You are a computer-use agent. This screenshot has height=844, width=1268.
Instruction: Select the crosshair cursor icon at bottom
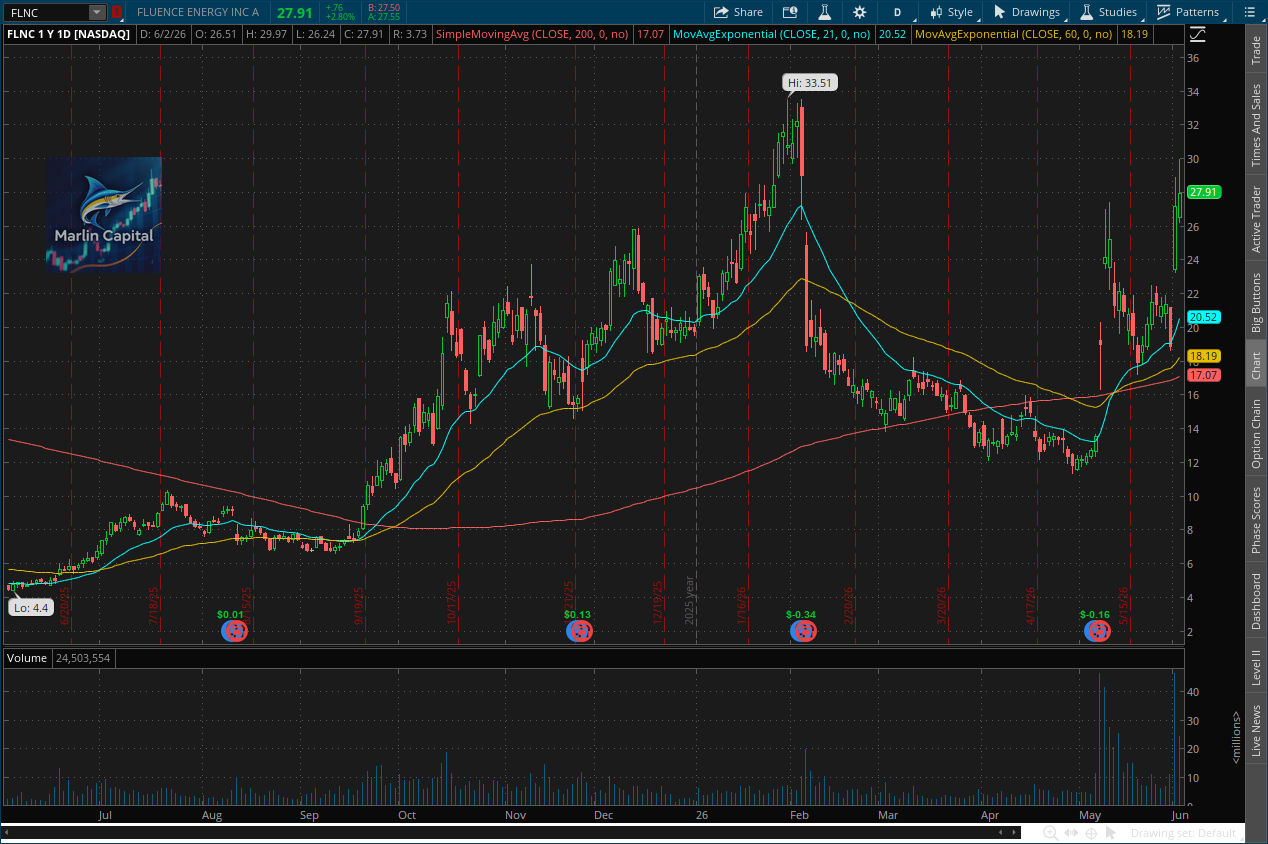point(1091,833)
